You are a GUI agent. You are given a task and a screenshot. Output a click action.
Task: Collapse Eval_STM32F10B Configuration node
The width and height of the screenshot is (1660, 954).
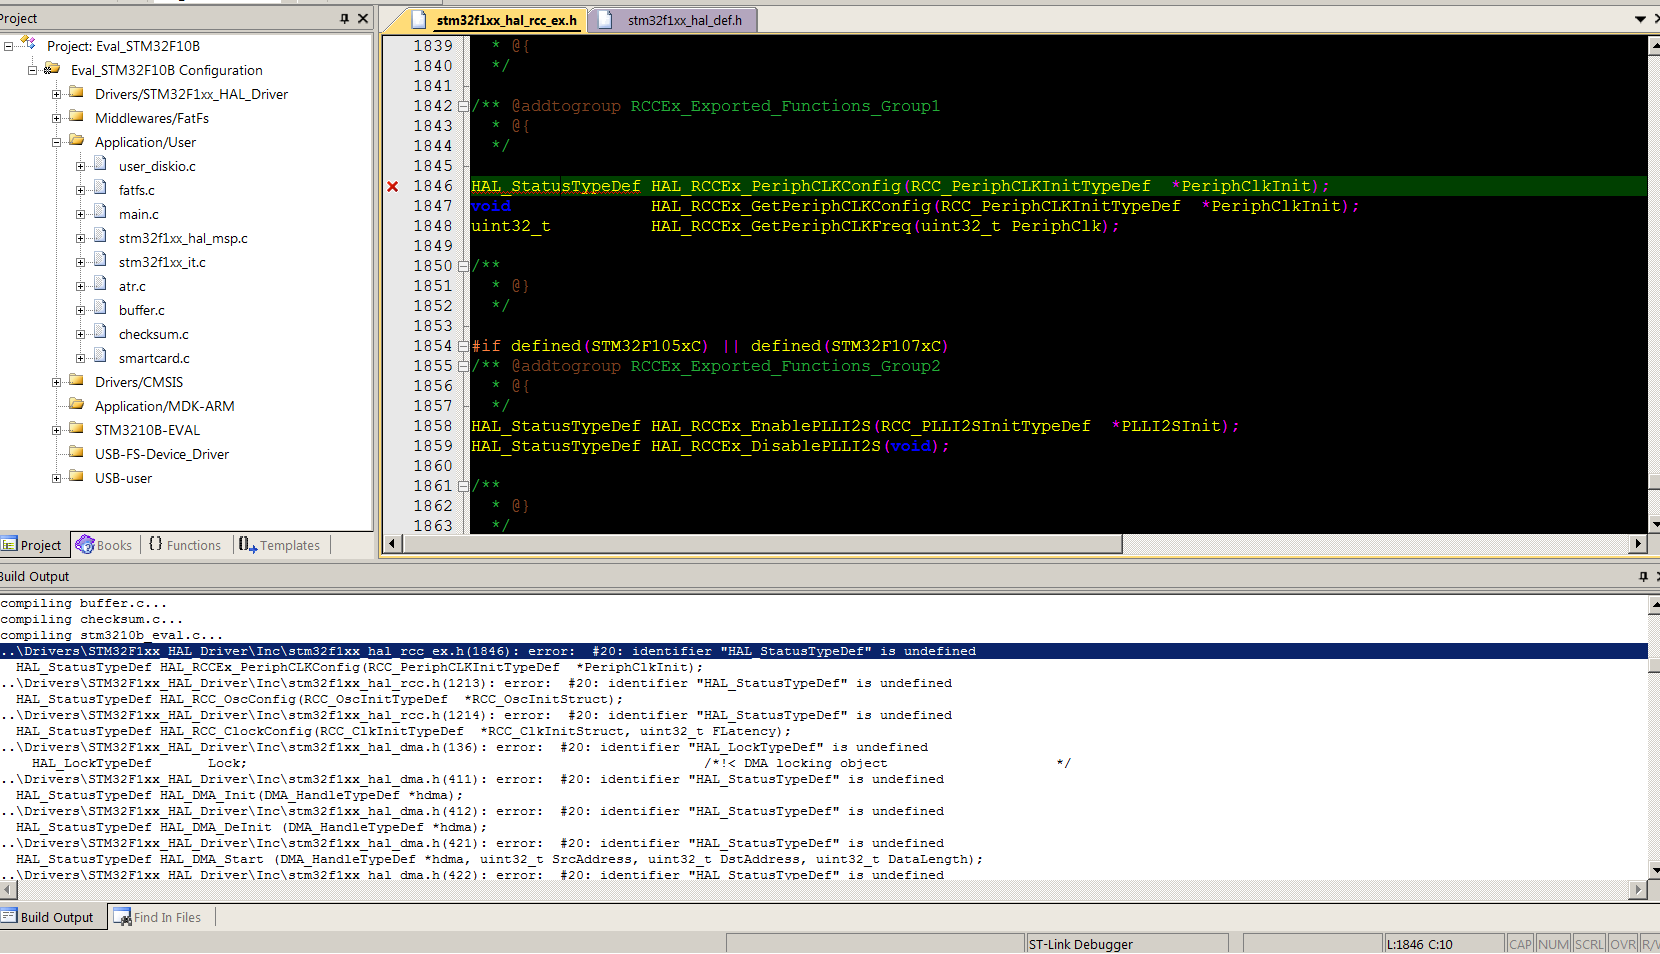click(32, 70)
